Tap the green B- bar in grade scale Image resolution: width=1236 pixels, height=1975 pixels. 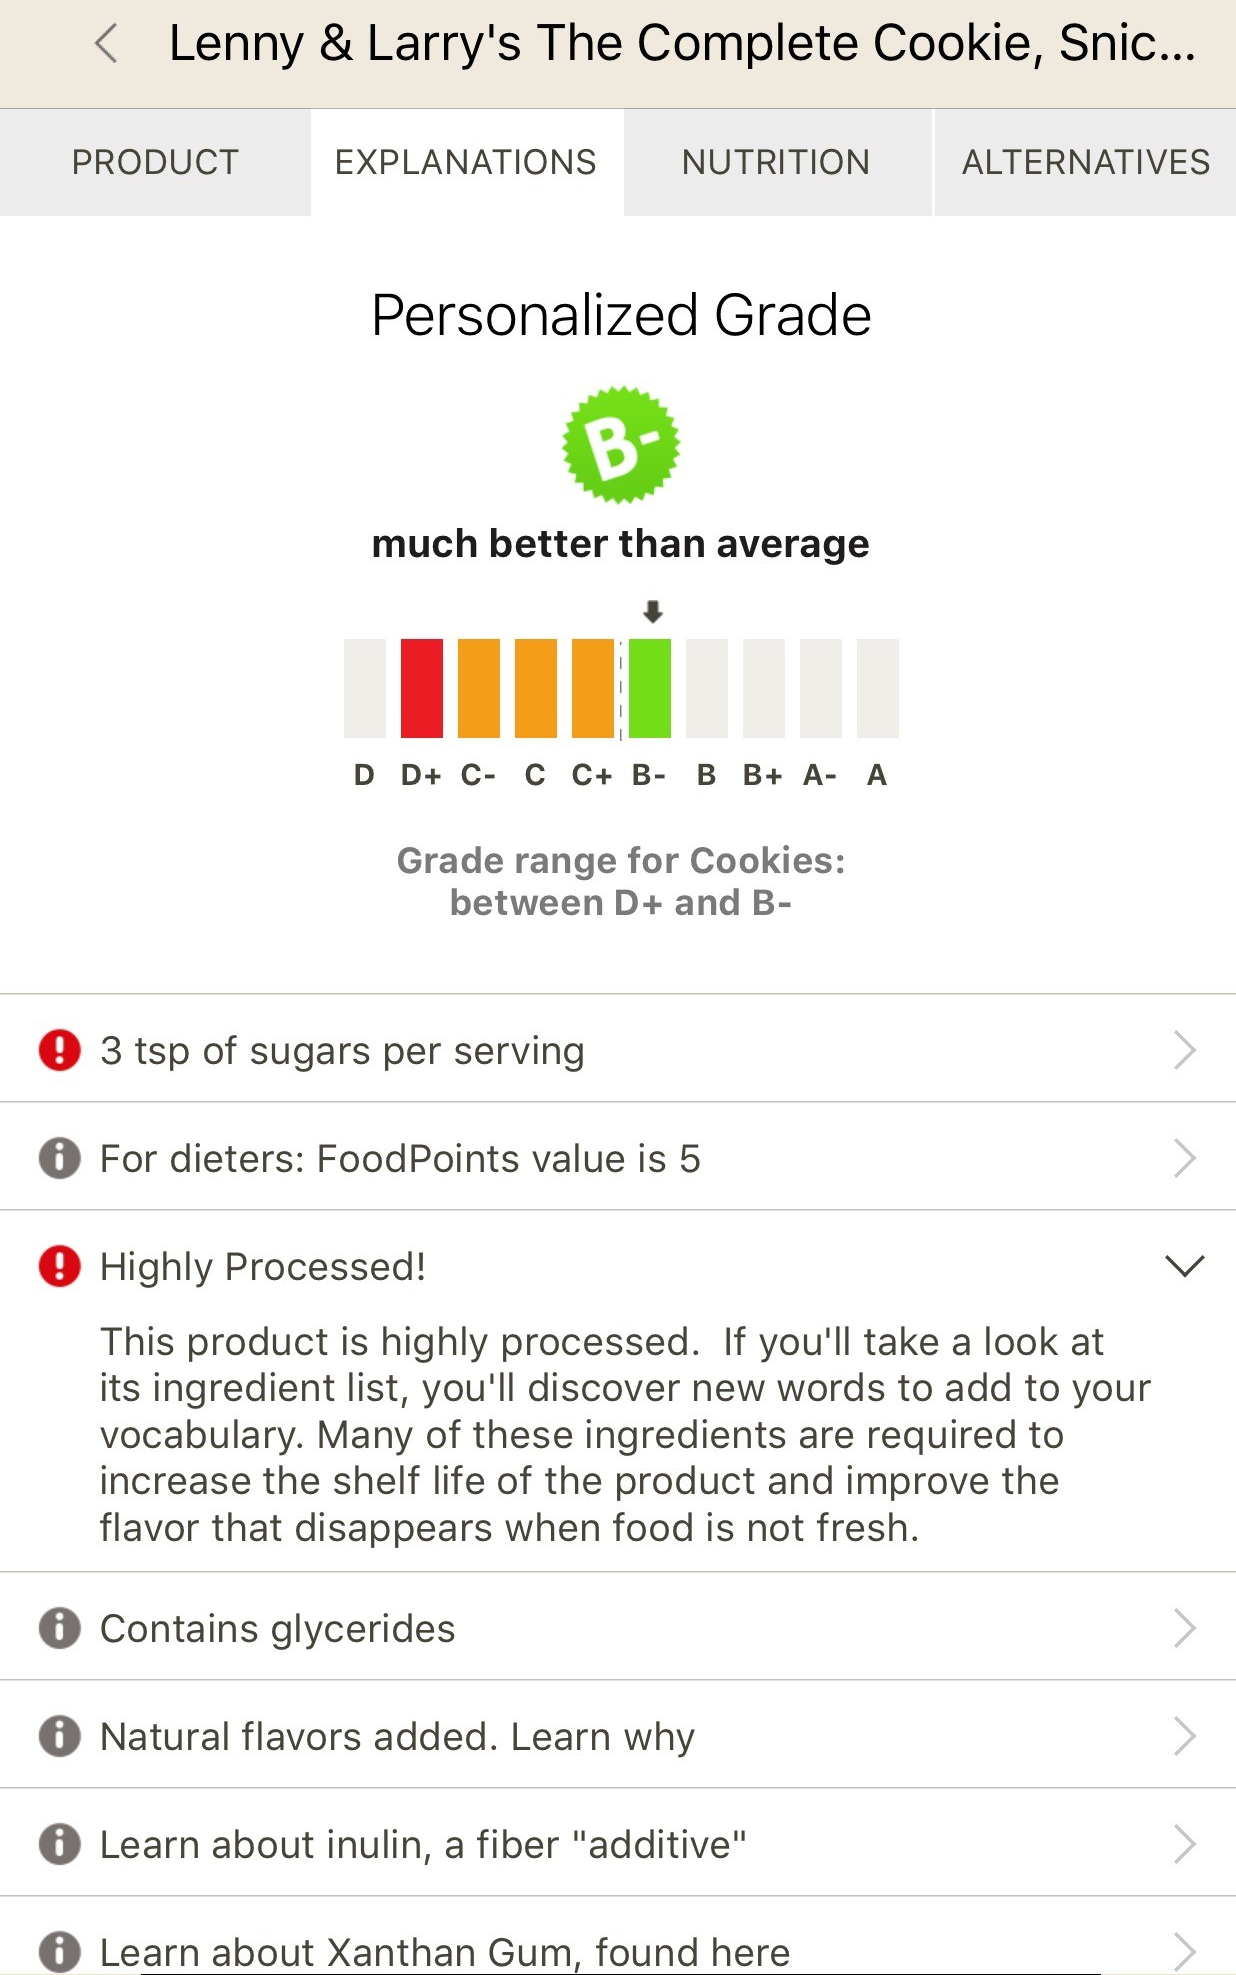click(650, 688)
